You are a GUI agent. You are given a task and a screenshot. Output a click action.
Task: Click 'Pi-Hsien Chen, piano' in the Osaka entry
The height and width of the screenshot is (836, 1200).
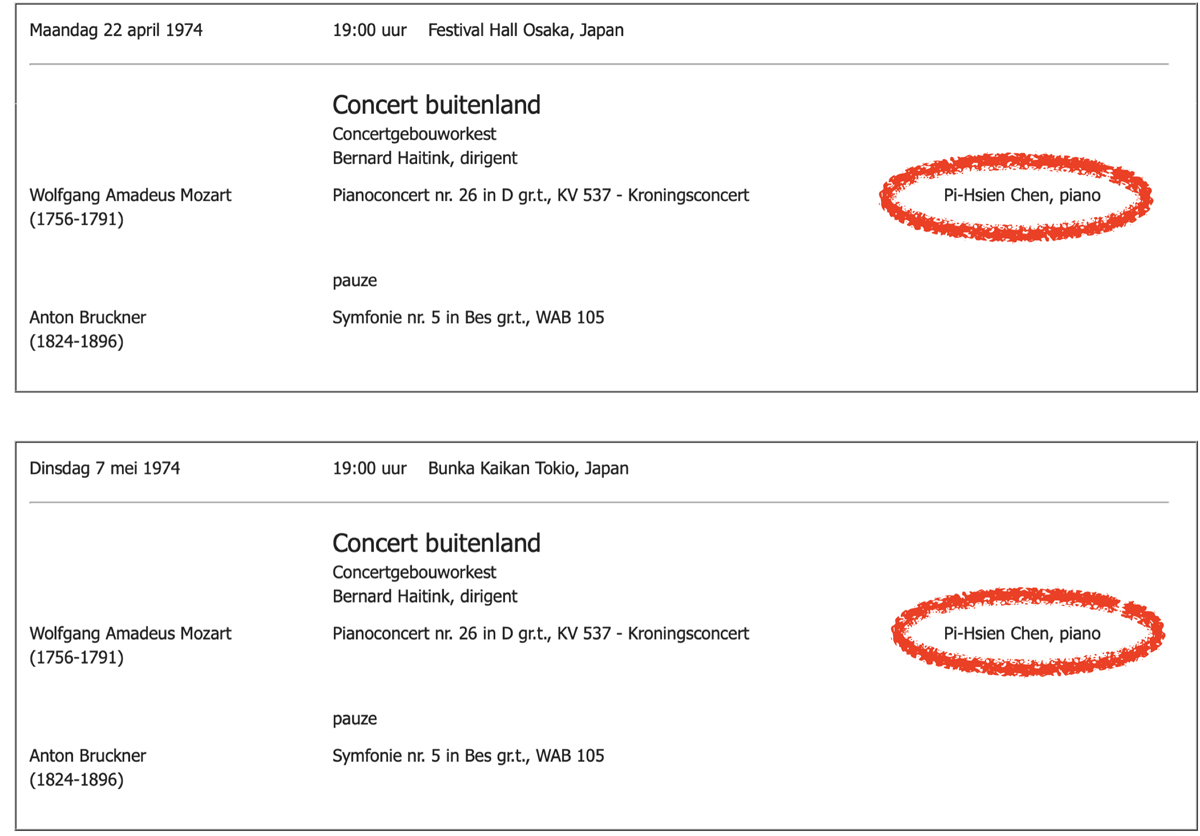1022,195
